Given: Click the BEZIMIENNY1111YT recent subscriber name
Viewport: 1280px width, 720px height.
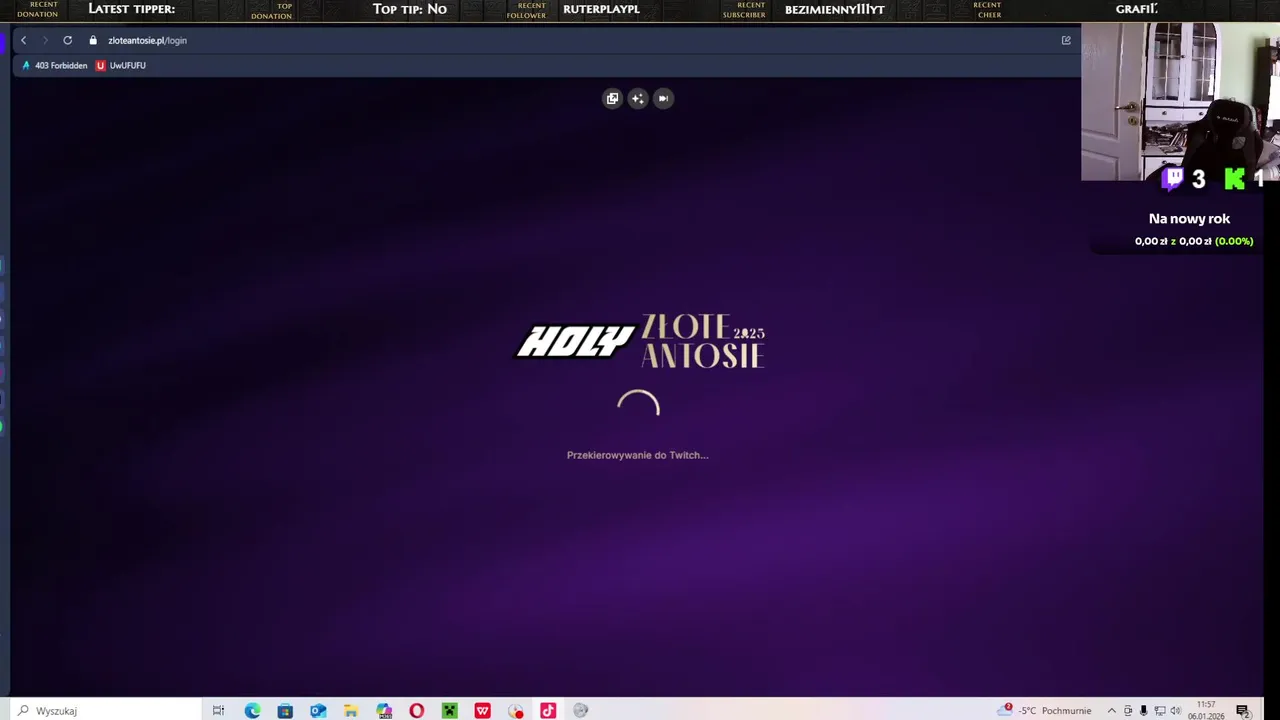Looking at the screenshot, I should click(x=835, y=9).
